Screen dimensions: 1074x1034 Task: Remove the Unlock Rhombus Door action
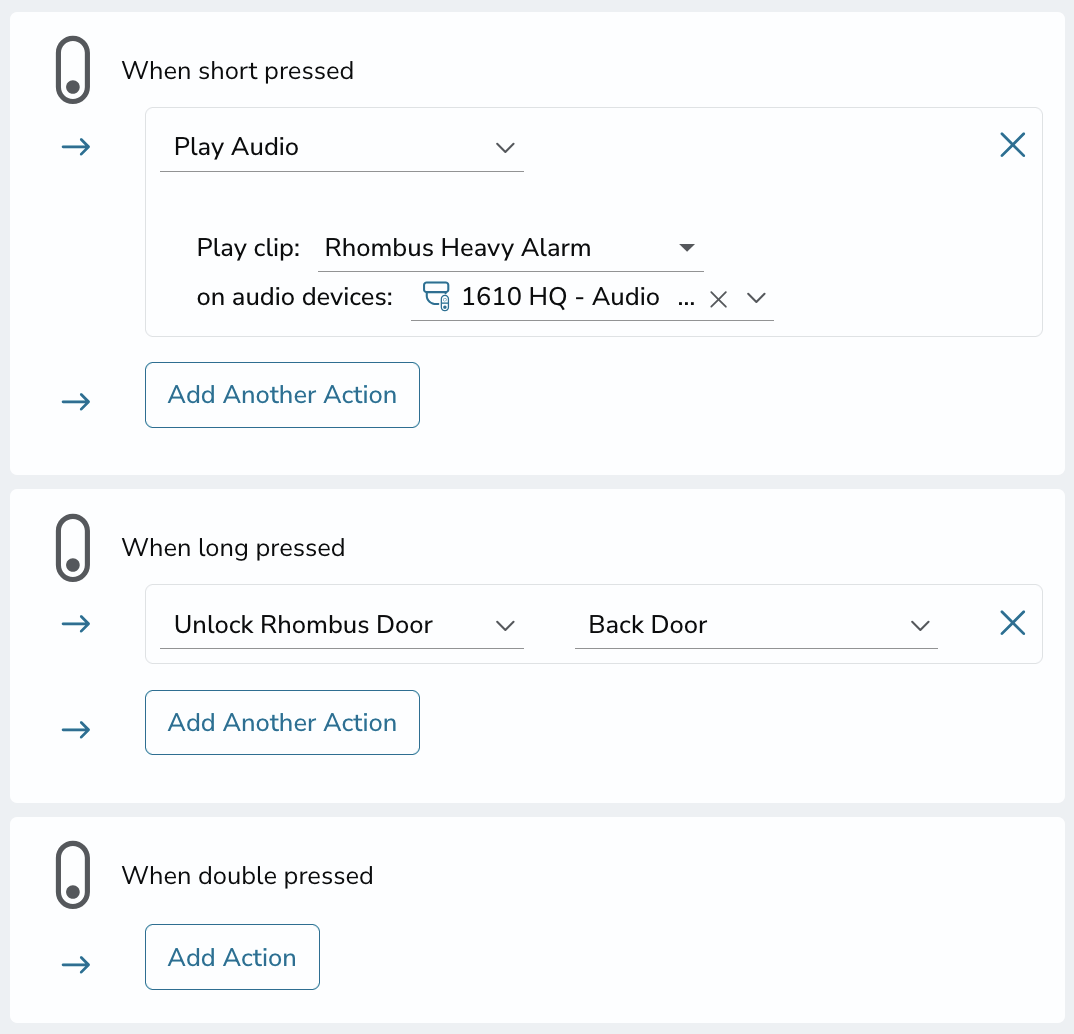(x=1012, y=623)
